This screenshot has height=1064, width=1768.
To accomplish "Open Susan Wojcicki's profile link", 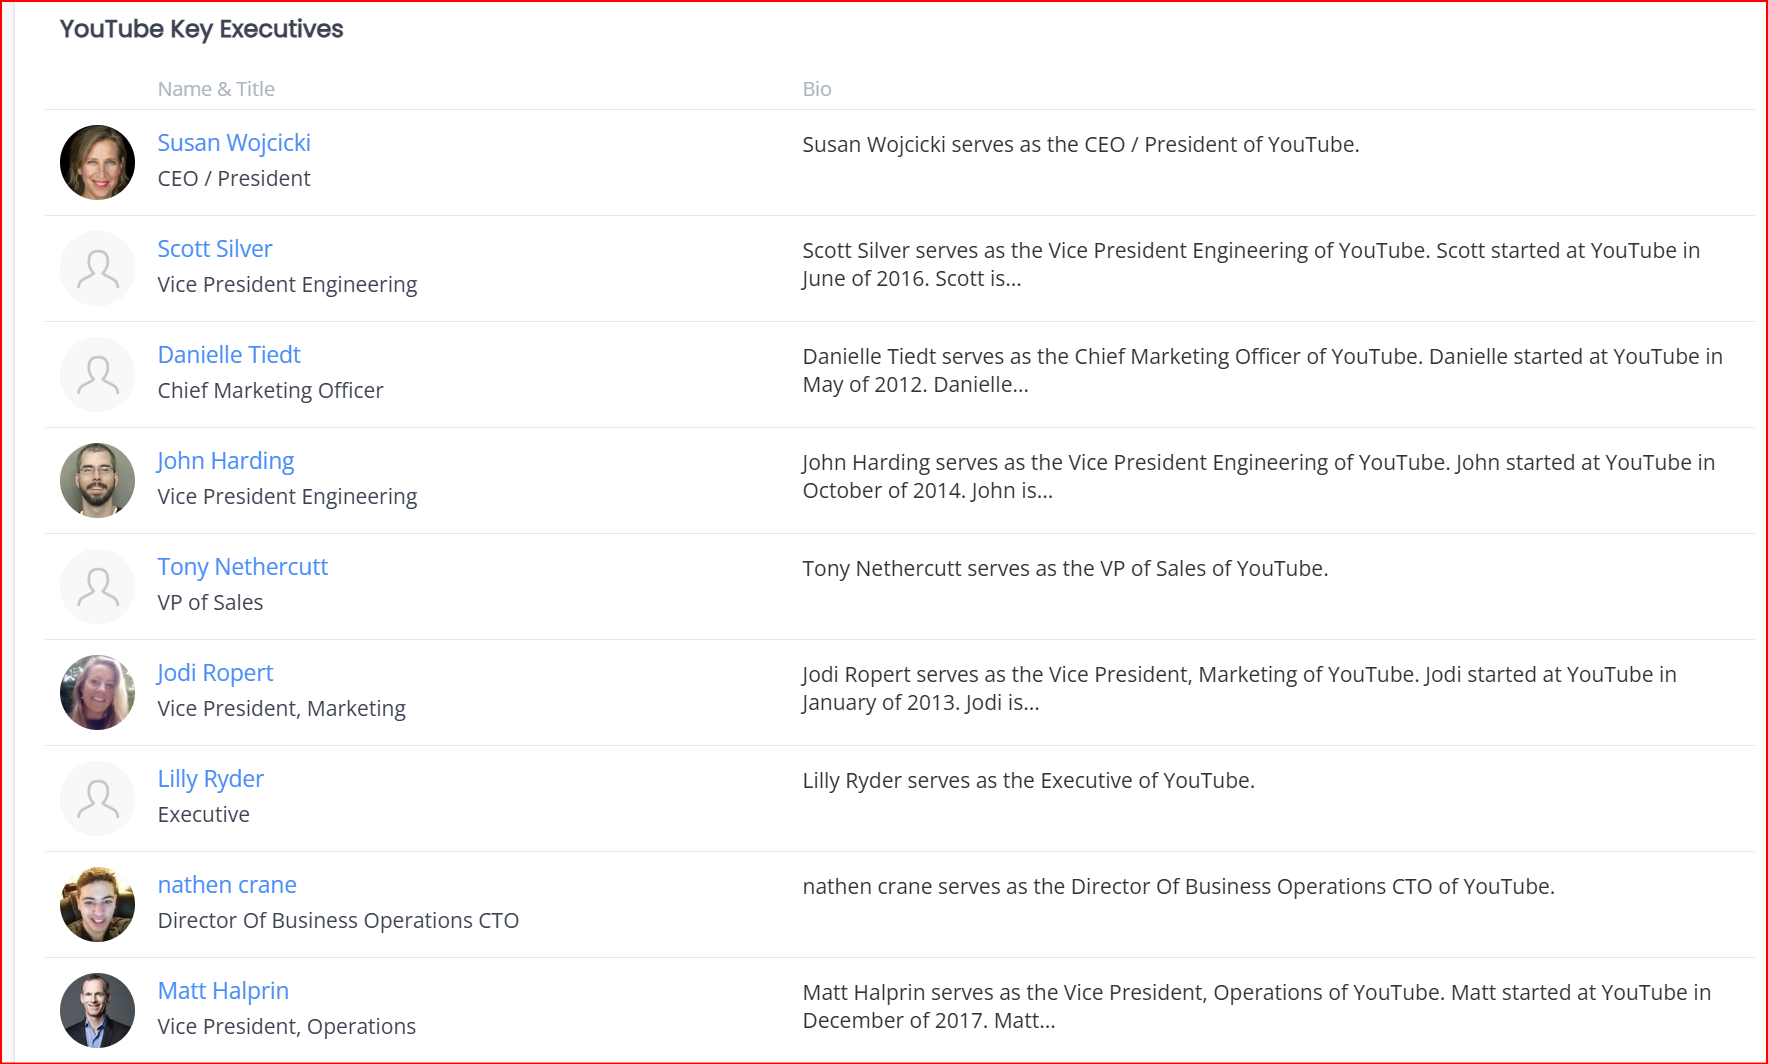I will 234,143.
